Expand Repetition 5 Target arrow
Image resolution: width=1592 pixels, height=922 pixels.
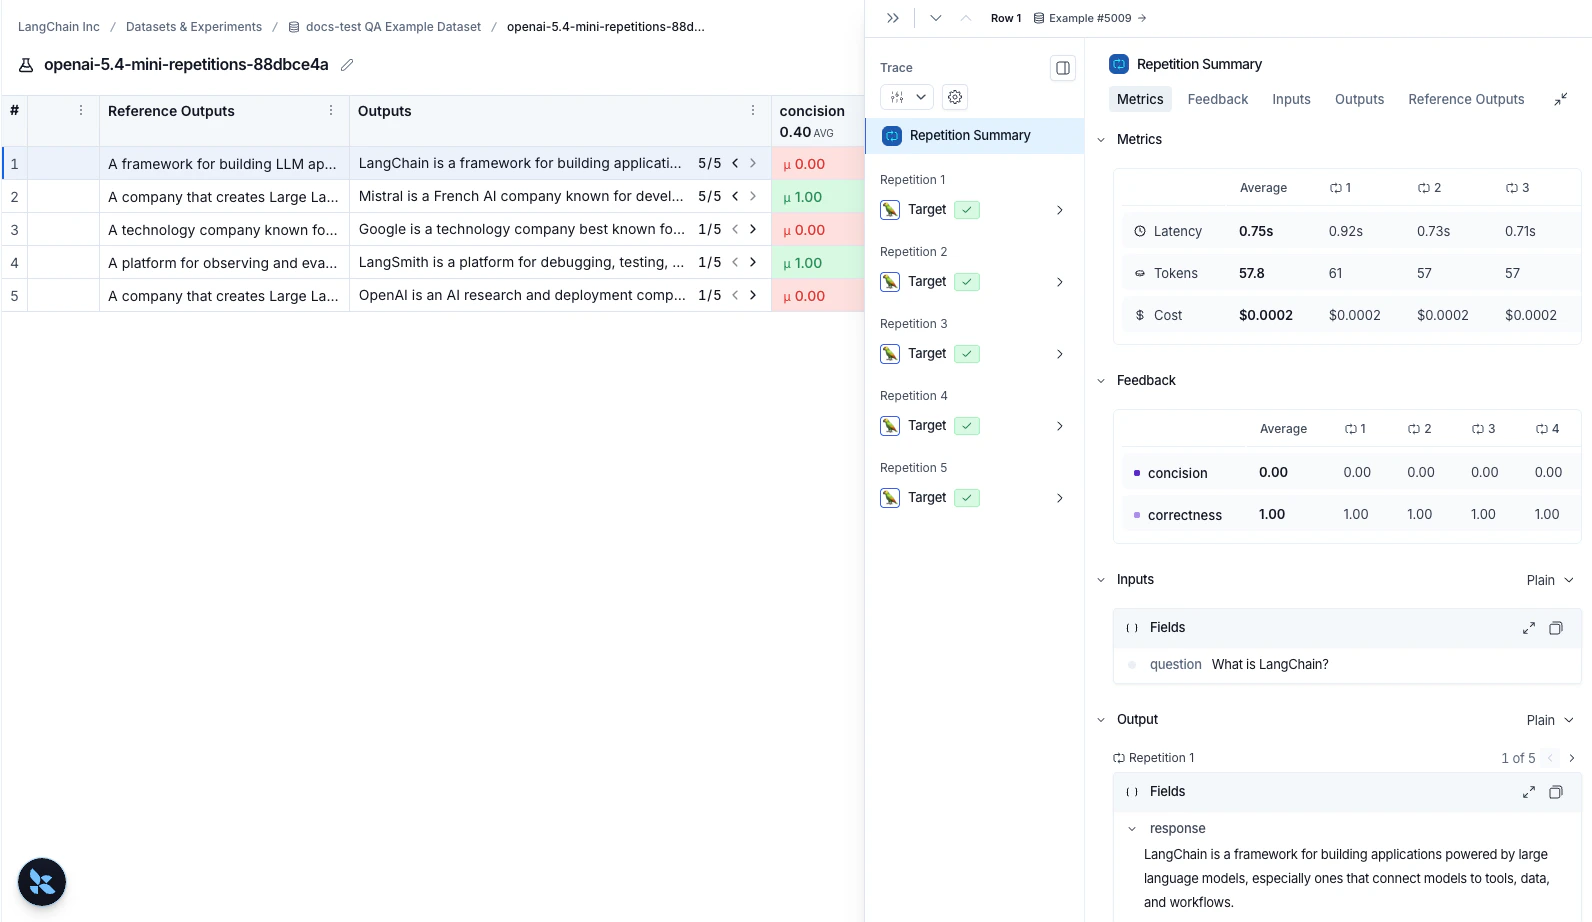pyautogui.click(x=1060, y=498)
